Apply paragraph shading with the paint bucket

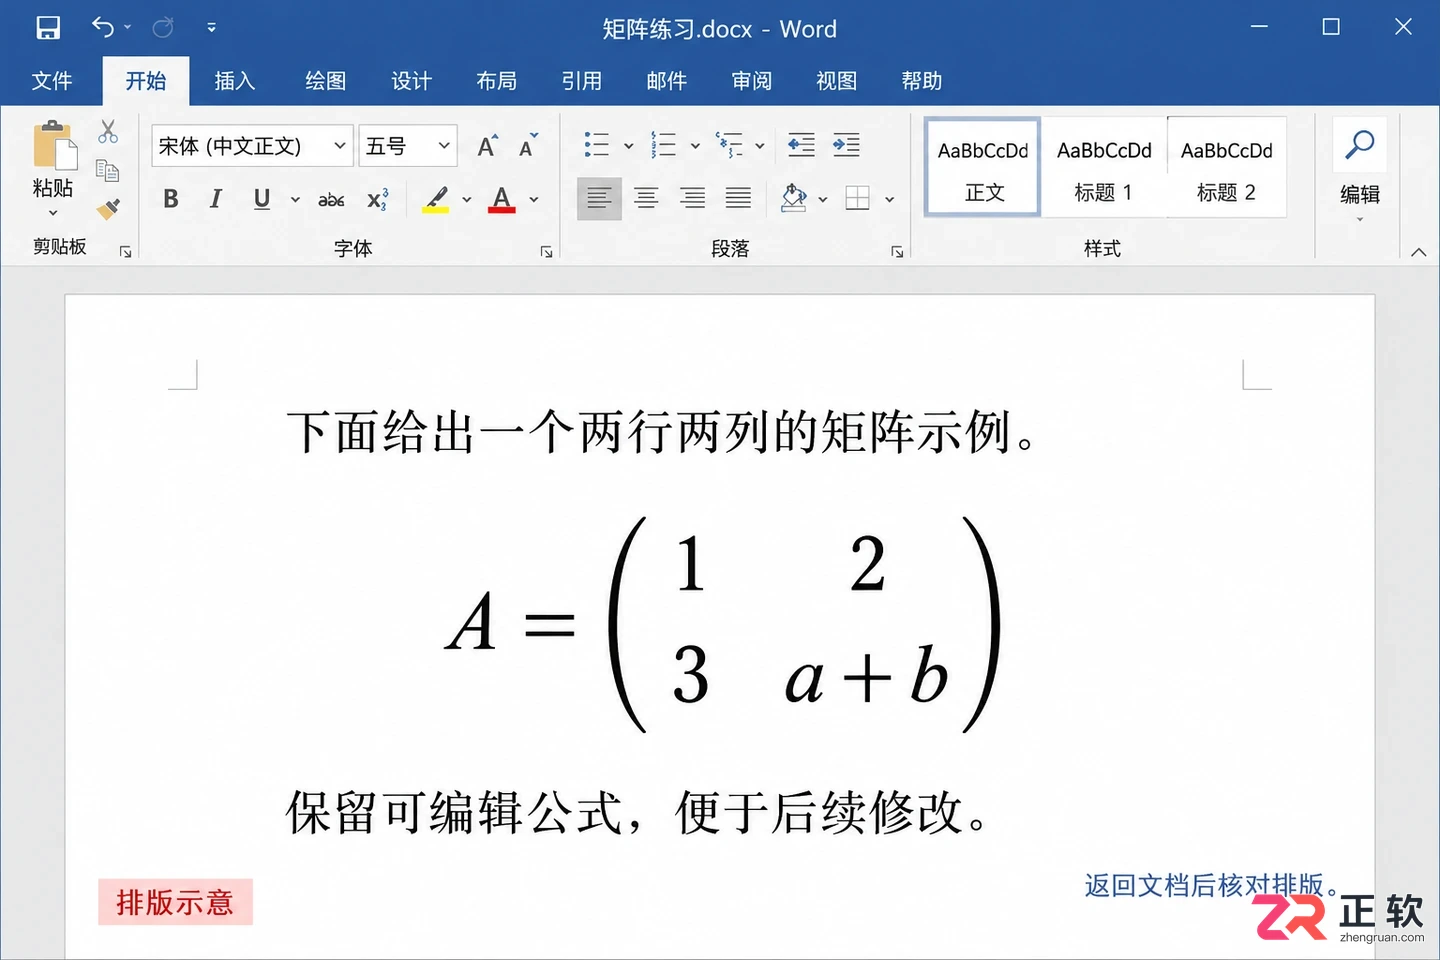pyautogui.click(x=794, y=198)
